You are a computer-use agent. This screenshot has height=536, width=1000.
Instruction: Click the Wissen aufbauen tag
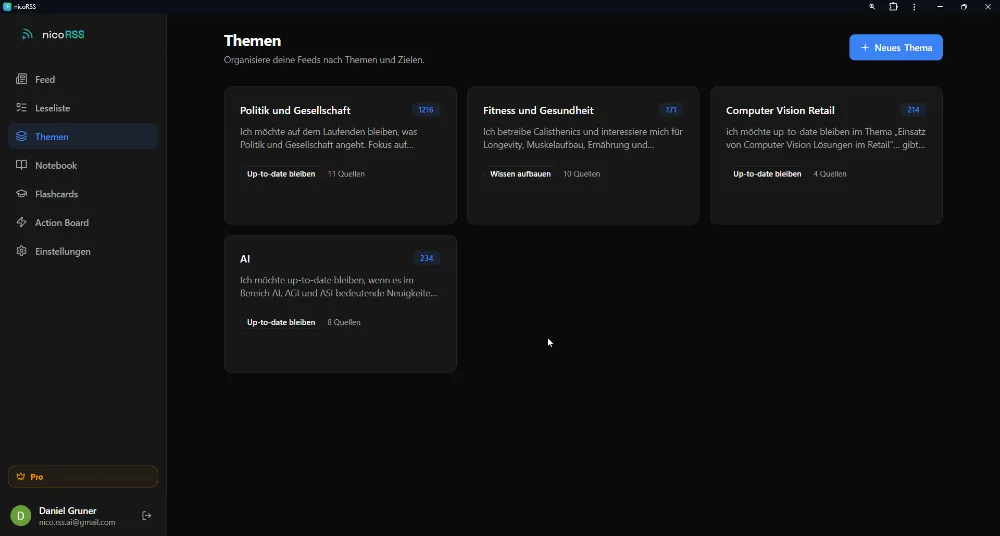click(x=520, y=174)
